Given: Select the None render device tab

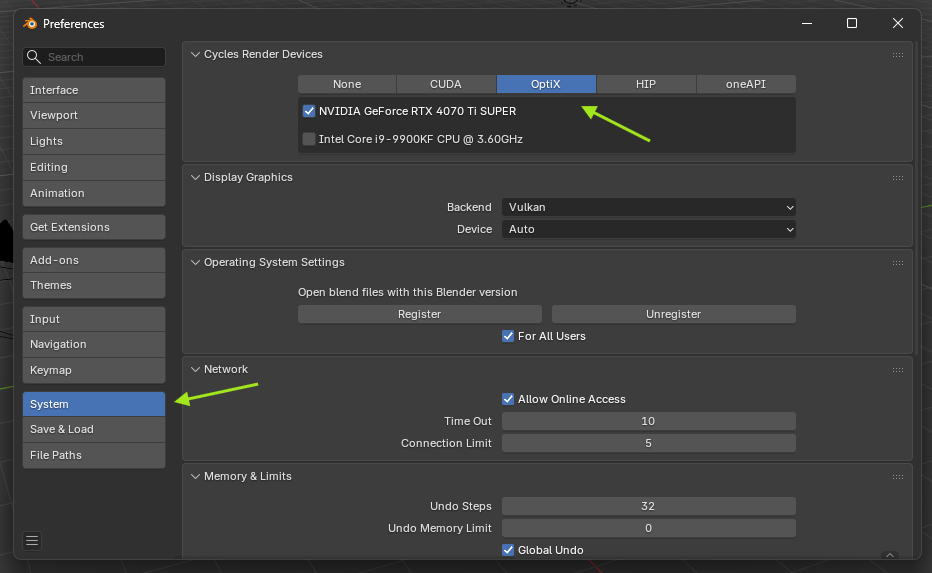Looking at the screenshot, I should 347,84.
